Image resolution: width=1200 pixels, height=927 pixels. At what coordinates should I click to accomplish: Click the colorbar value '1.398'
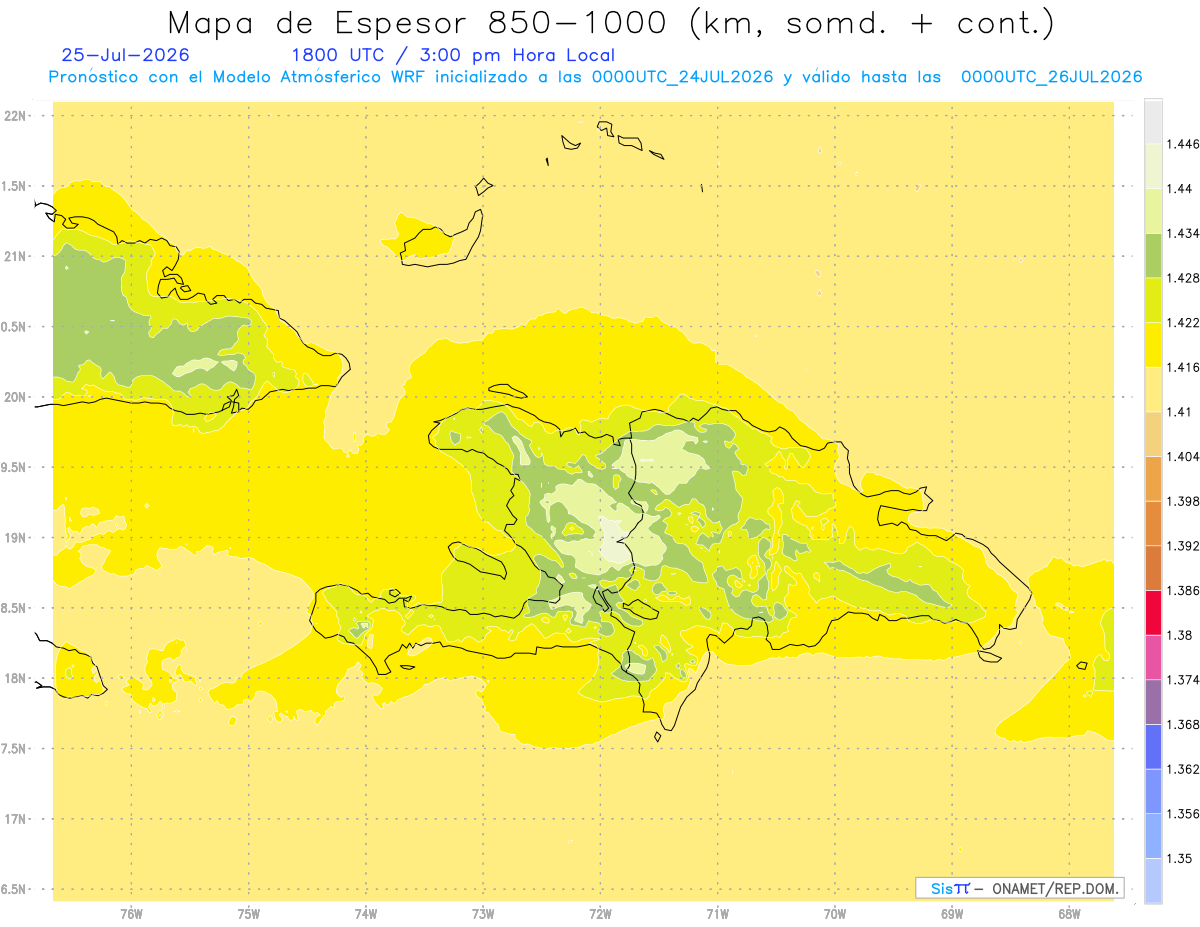point(1183,501)
